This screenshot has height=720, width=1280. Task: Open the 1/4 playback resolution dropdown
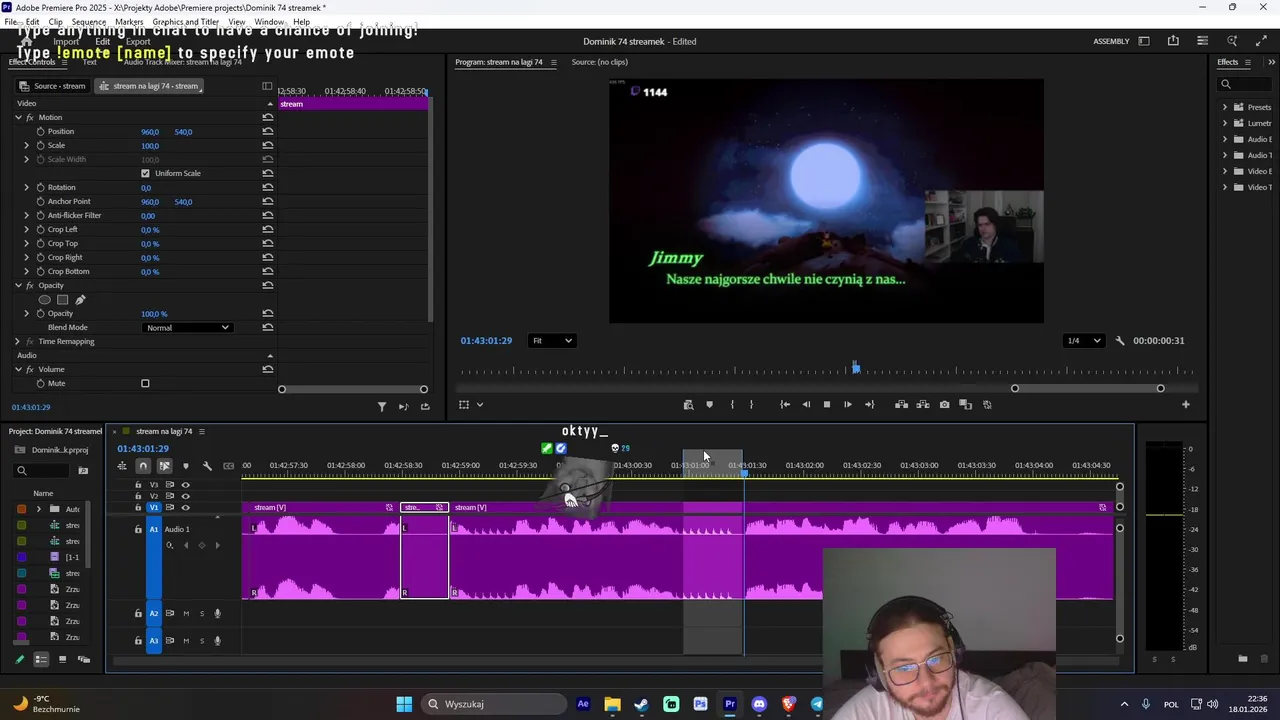point(1083,341)
